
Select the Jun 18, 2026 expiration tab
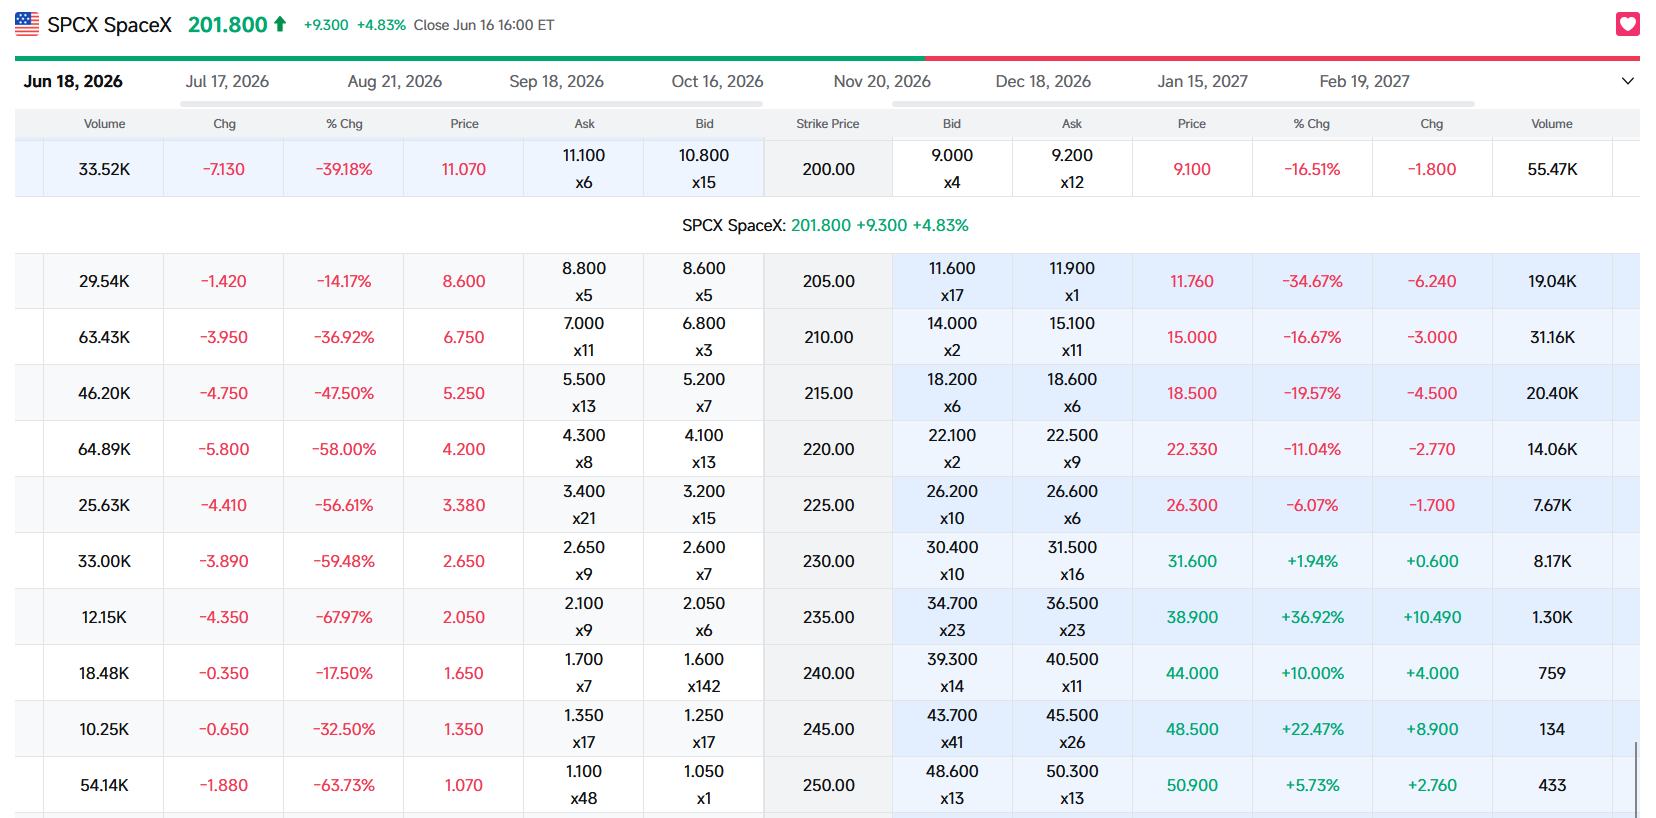[x=73, y=81]
